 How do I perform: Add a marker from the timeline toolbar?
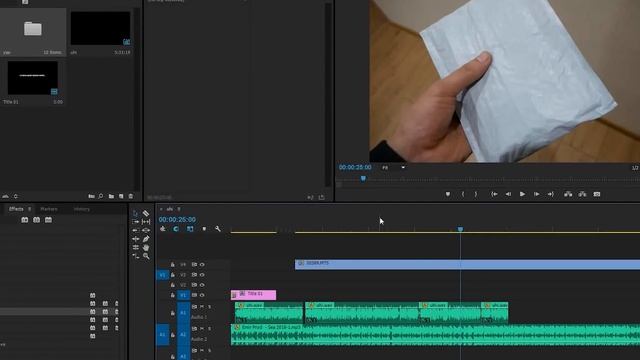[204, 229]
